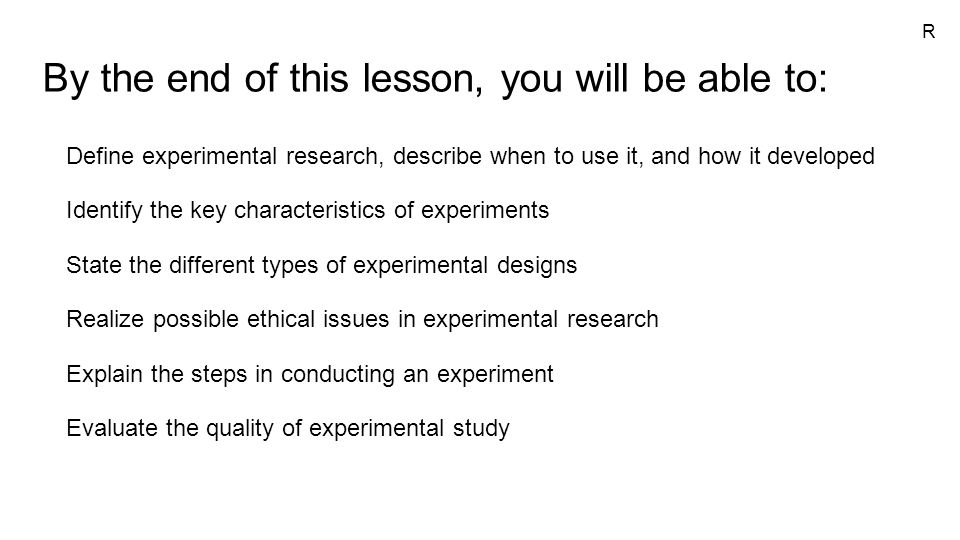This screenshot has width=960, height=540.
Task: Select the 'Define experimental research' objective line
Action: point(470,157)
